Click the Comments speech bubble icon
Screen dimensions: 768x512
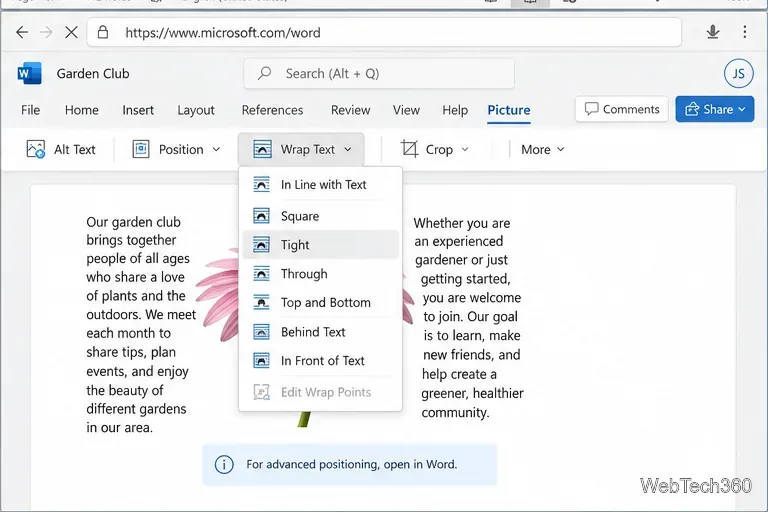pos(592,109)
